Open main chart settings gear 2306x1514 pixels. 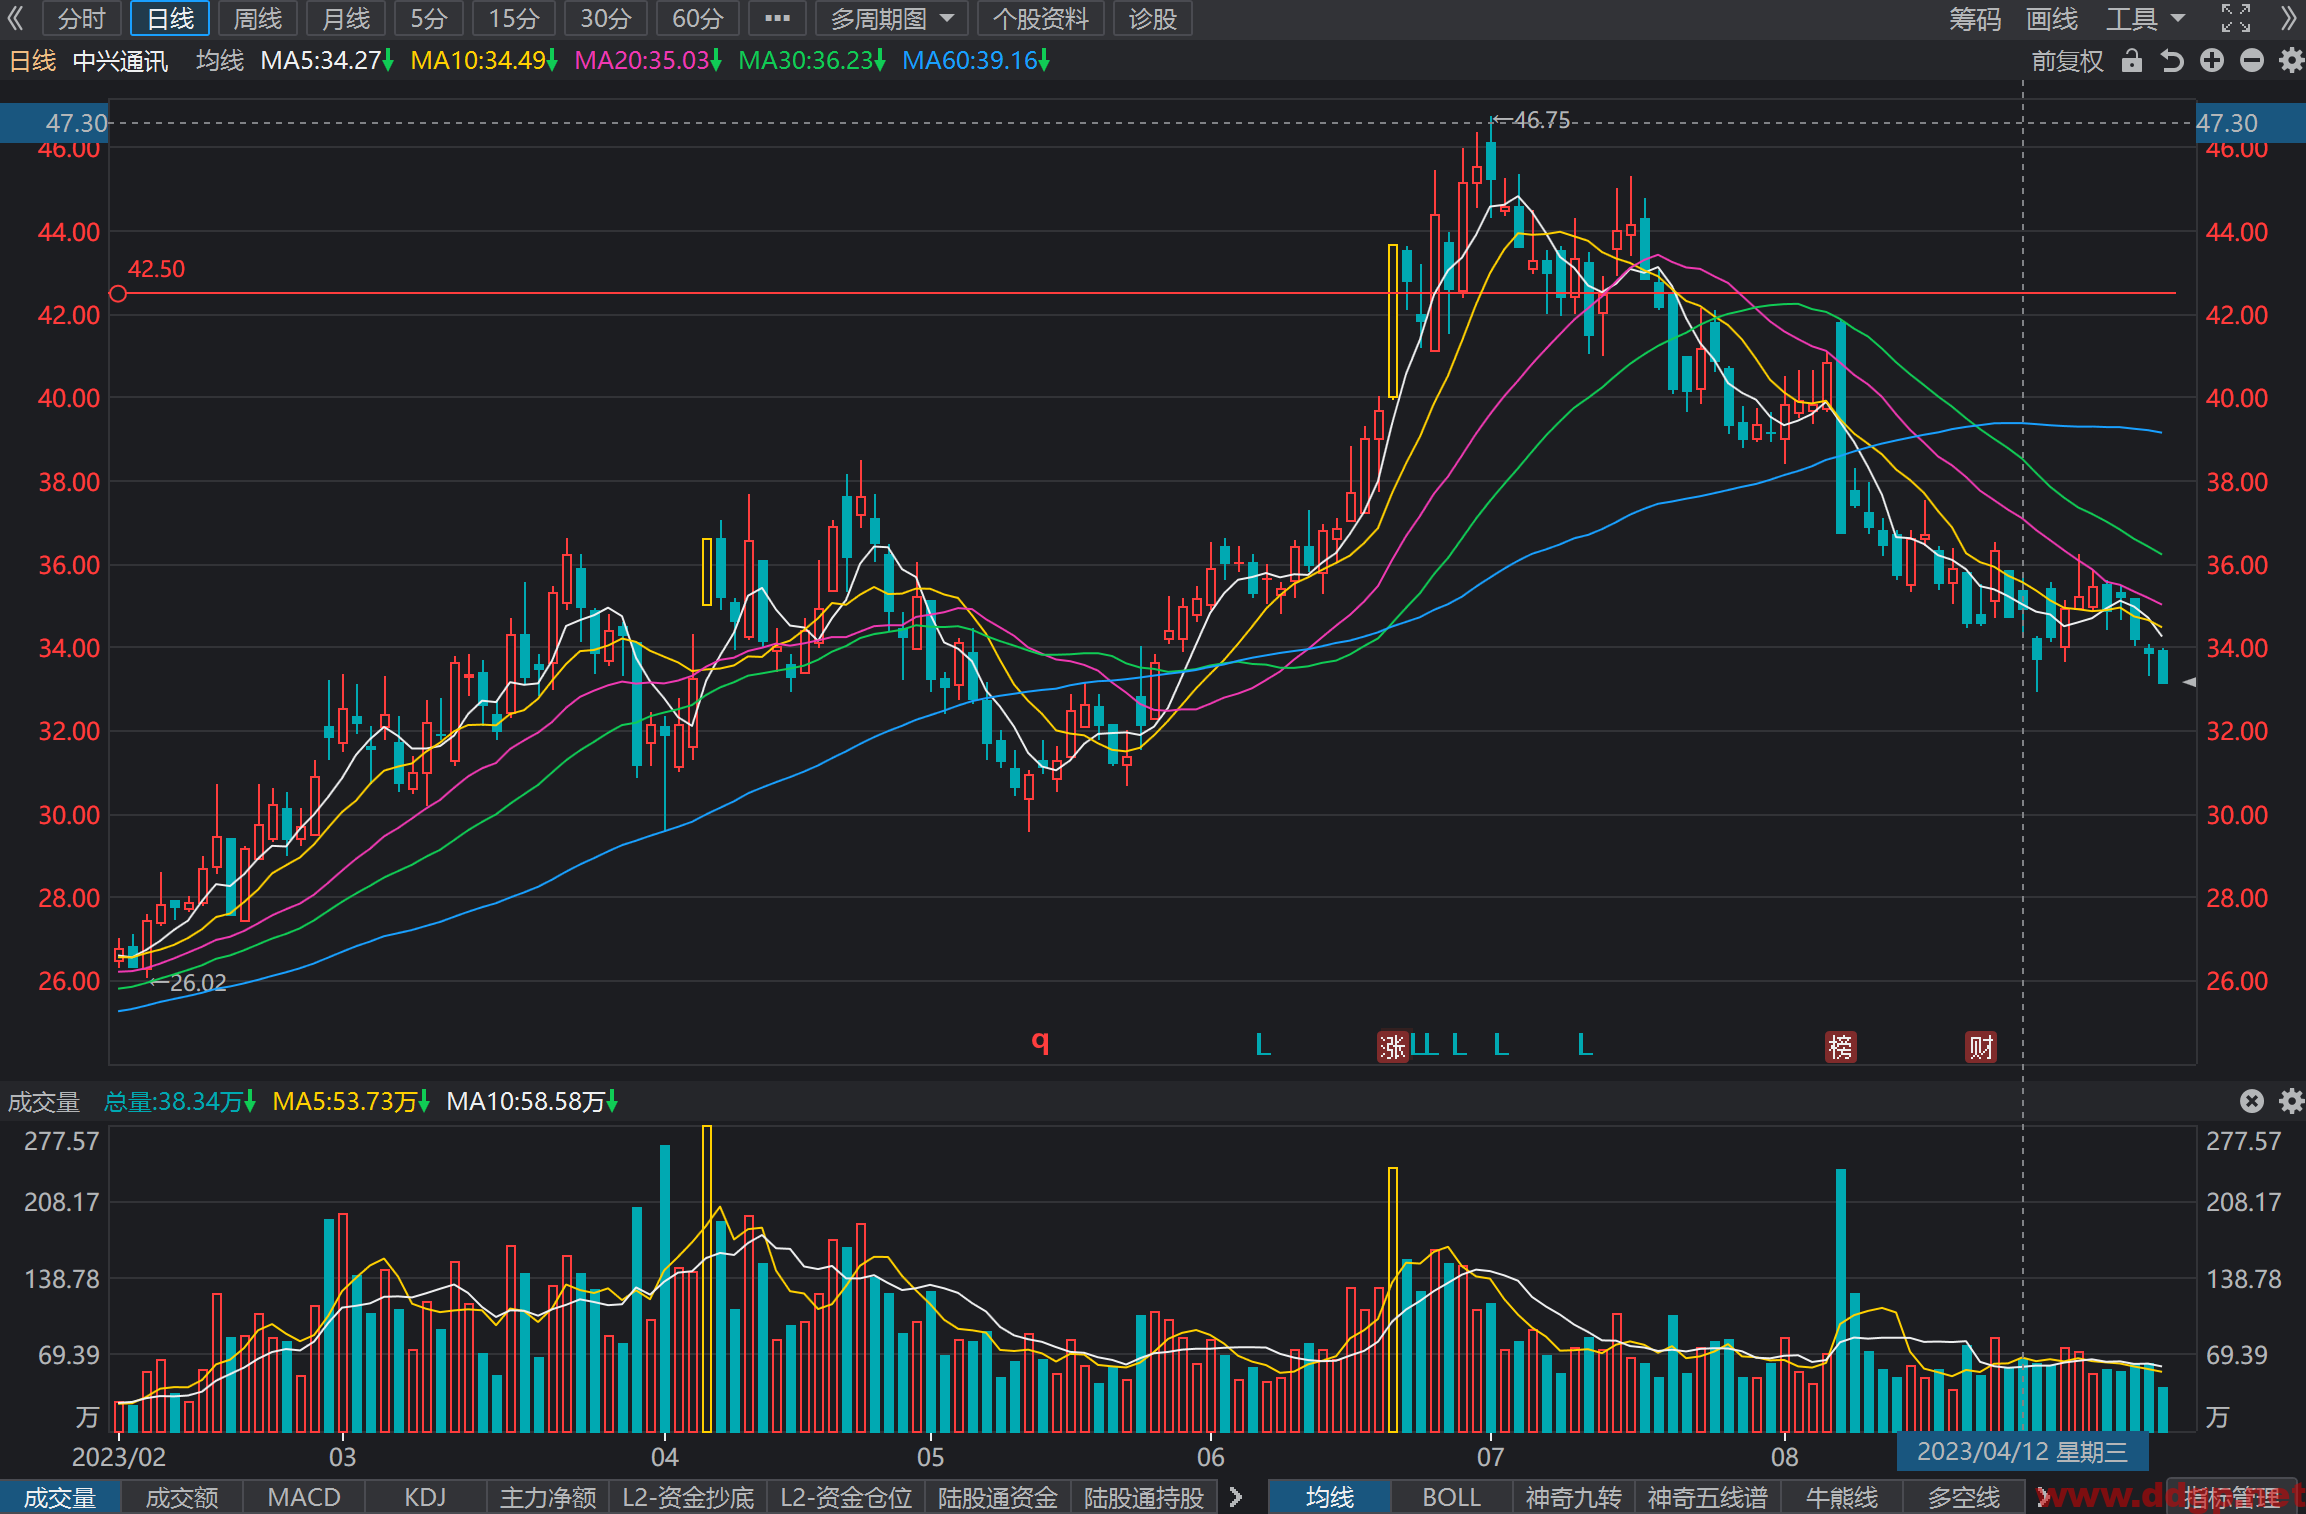(2291, 61)
